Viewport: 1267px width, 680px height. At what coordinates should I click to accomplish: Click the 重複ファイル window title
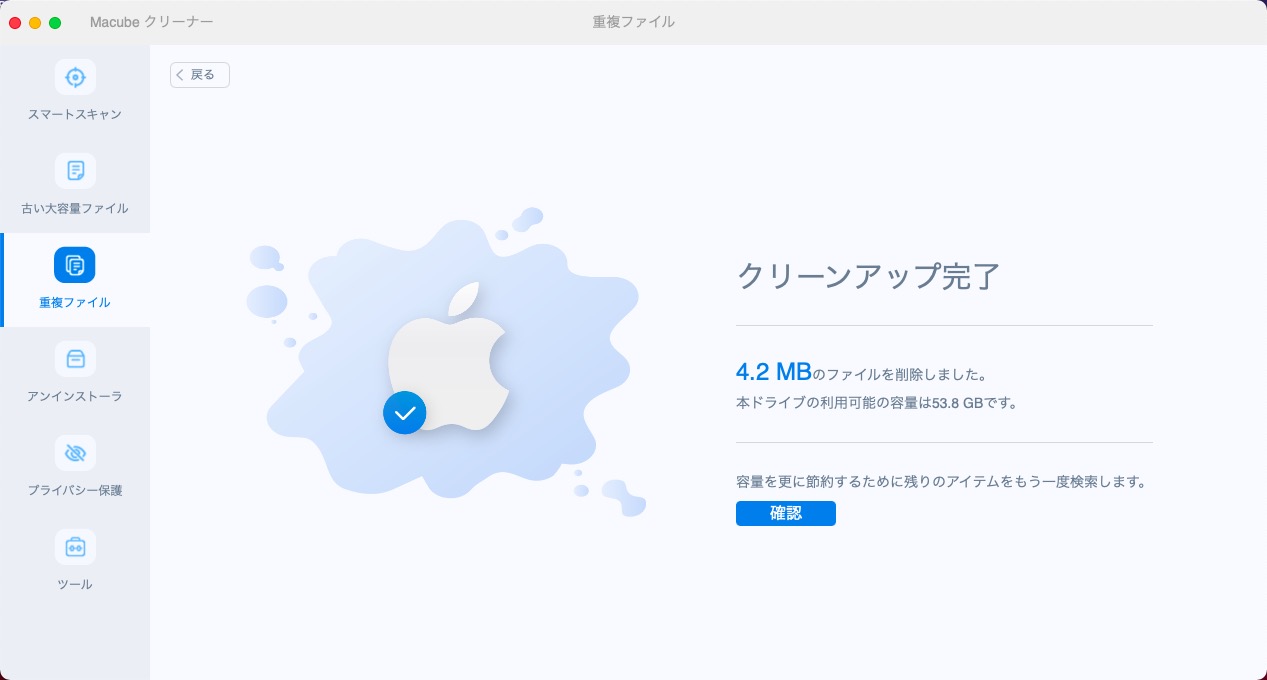tap(633, 21)
